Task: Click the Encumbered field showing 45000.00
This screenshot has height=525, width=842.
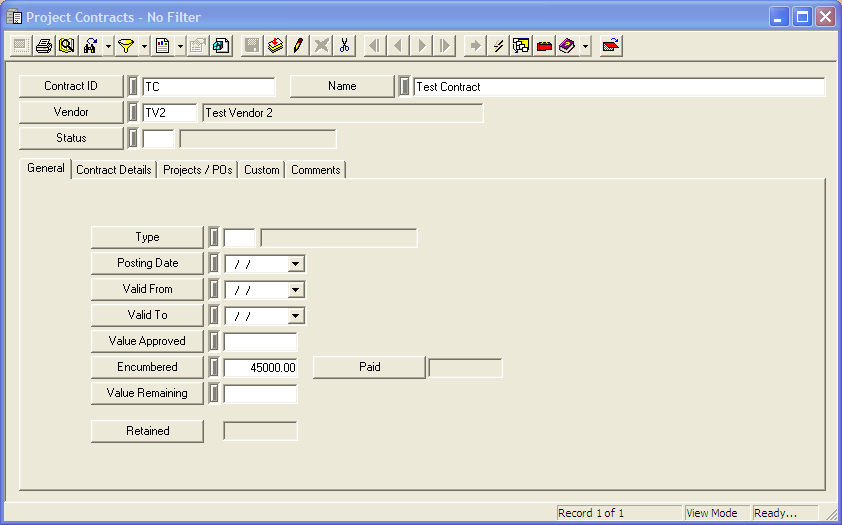Action: 260,368
